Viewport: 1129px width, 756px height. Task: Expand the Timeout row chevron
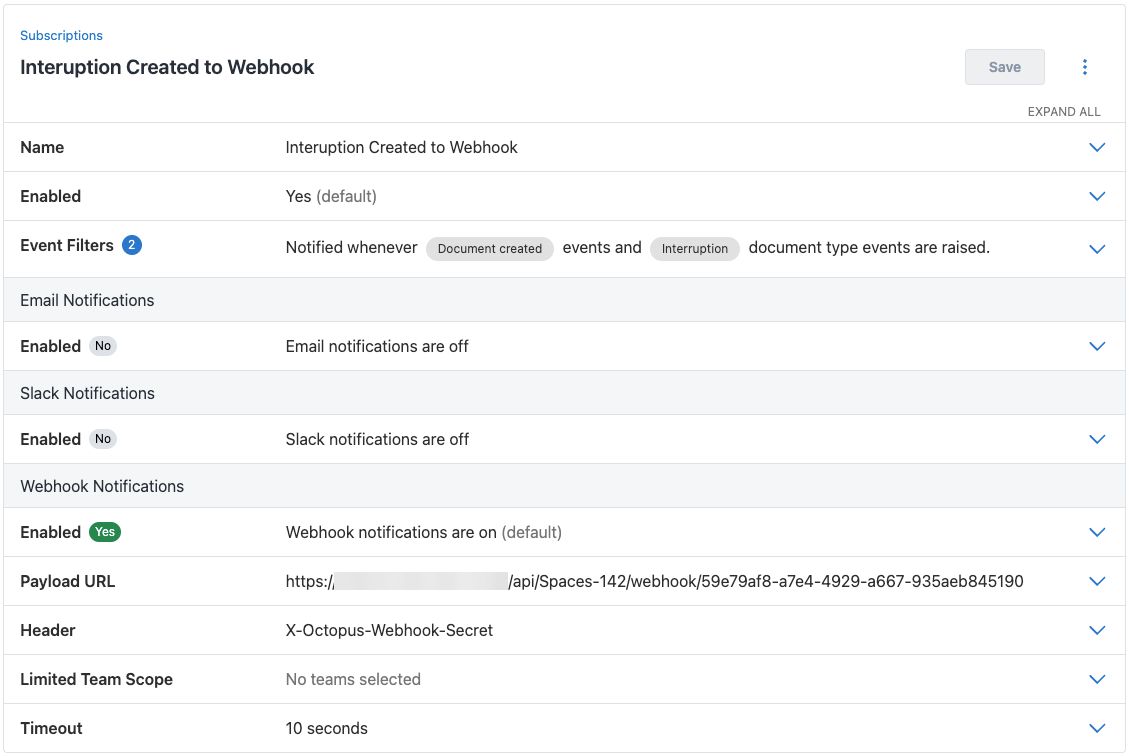click(x=1097, y=728)
